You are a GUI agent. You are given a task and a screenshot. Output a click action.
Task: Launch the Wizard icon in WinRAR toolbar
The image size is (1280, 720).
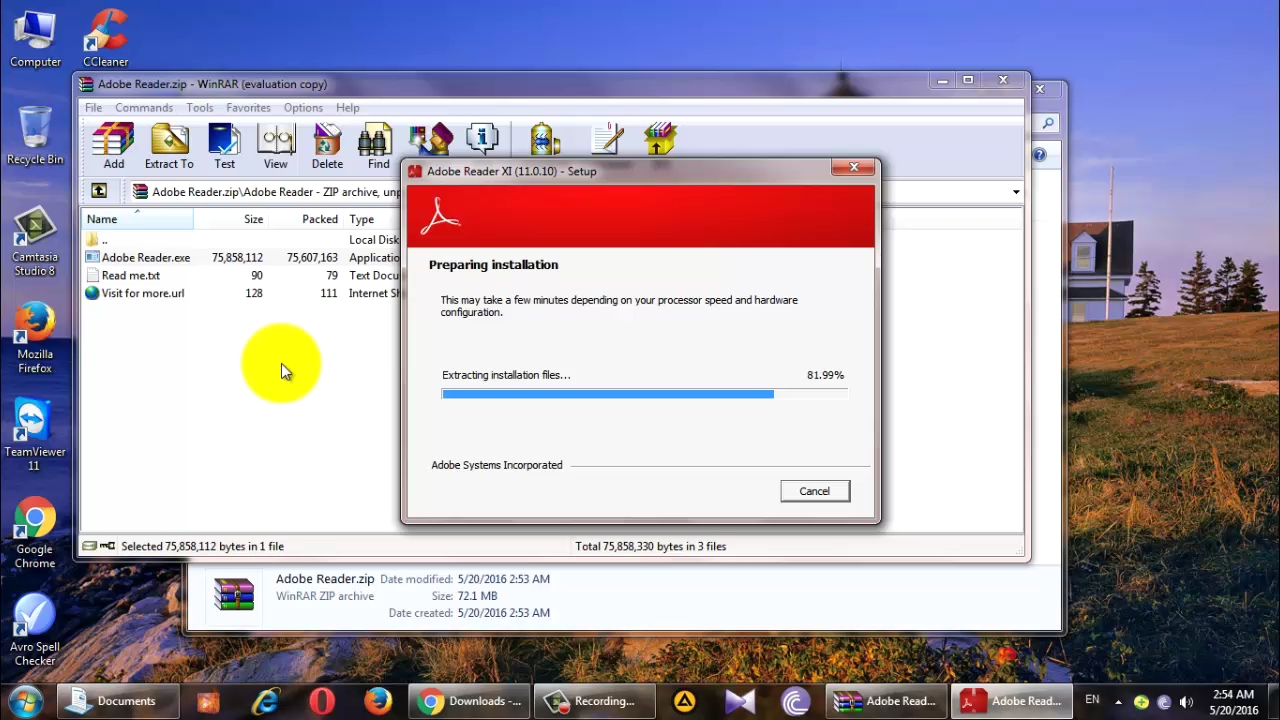pos(430,139)
